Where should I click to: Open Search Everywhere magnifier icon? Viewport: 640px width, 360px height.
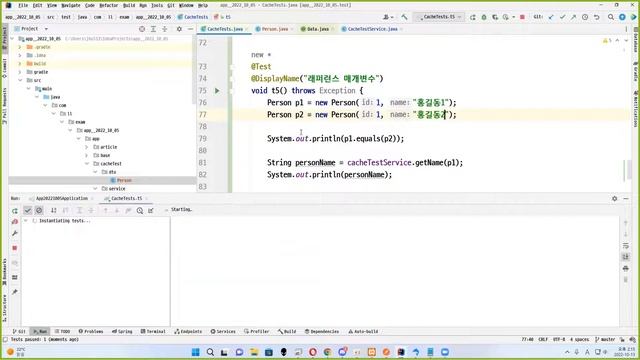611,17
